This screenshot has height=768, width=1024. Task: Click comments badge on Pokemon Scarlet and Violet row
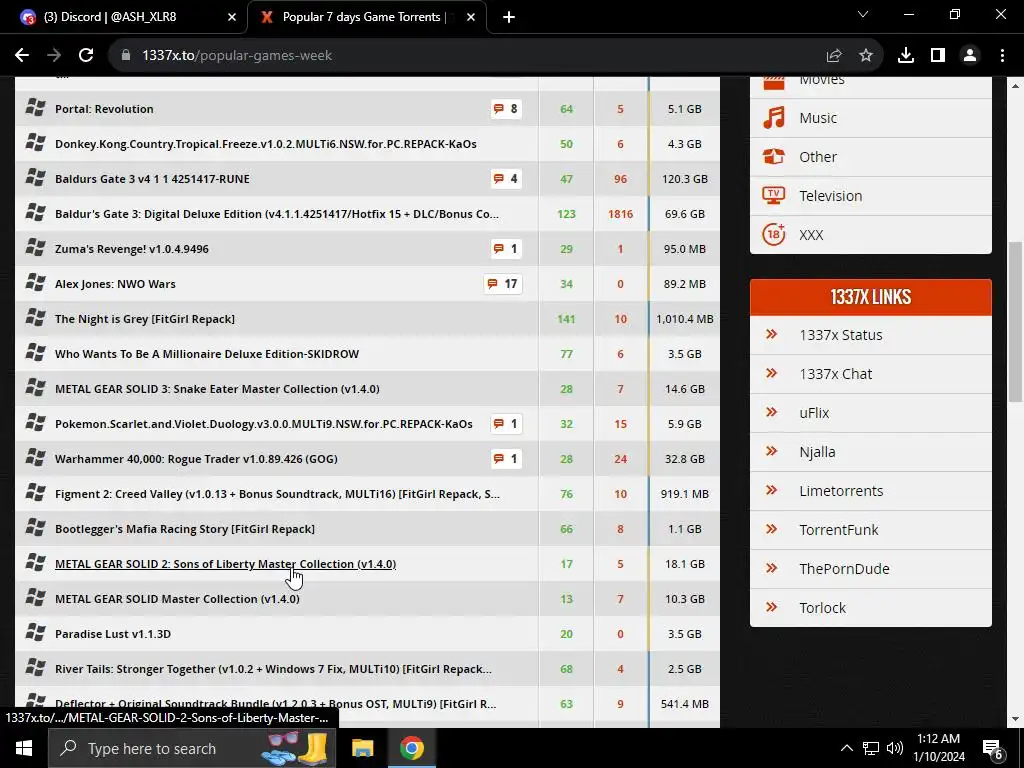pos(506,424)
